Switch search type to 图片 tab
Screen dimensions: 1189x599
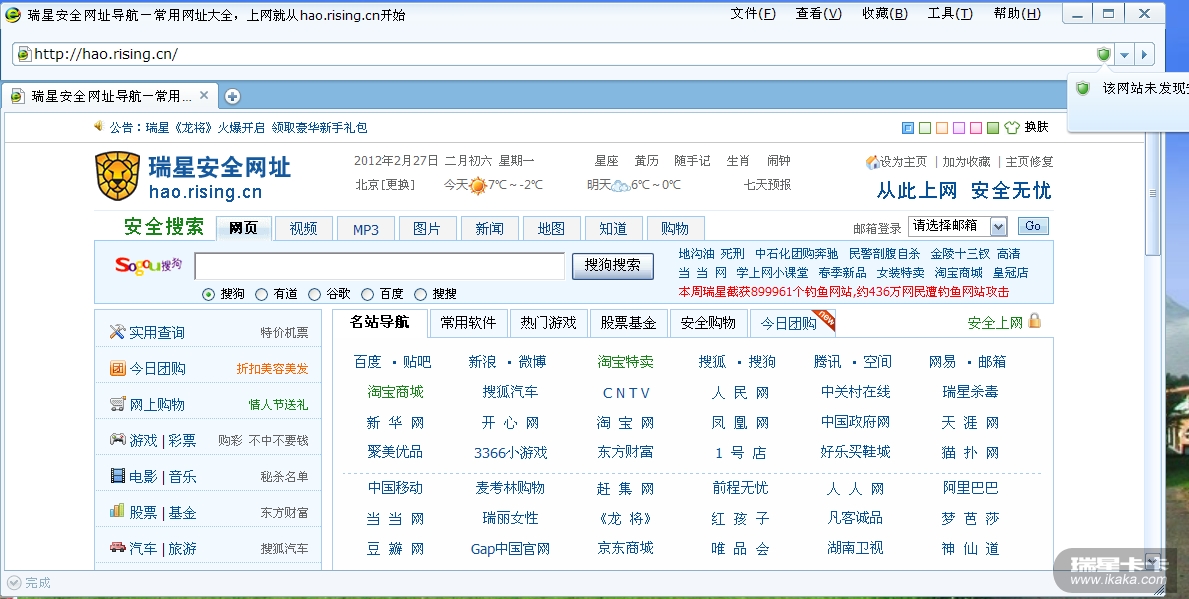pos(427,228)
